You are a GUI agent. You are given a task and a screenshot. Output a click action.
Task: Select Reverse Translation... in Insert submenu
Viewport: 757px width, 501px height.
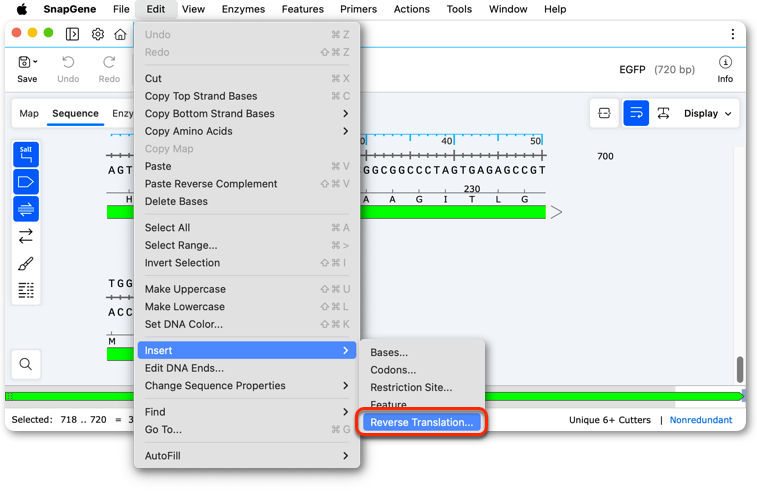[422, 422]
